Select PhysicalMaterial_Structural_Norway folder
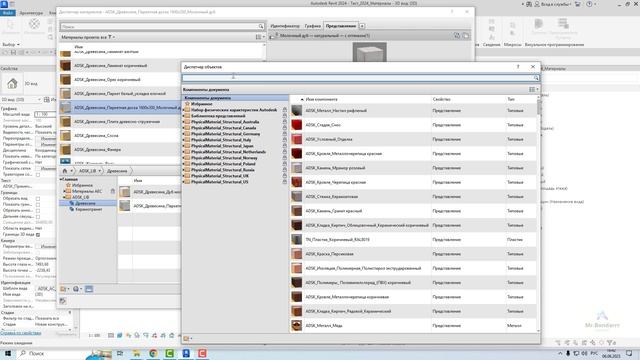The height and width of the screenshot is (360, 640). 224,158
